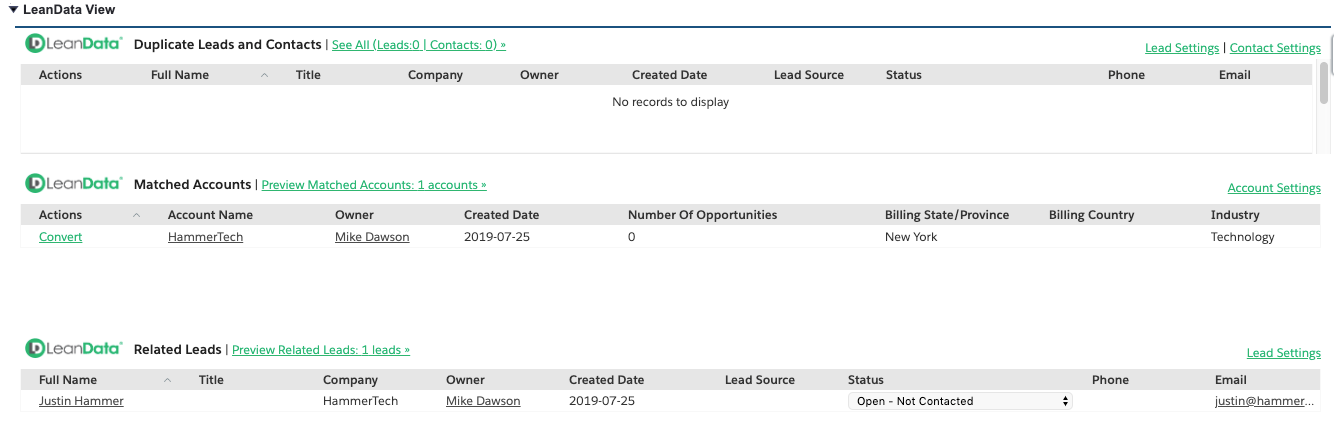Viewport: 1334px width, 425px height.
Task: Open Preview Related Leads link
Action: pos(321,350)
